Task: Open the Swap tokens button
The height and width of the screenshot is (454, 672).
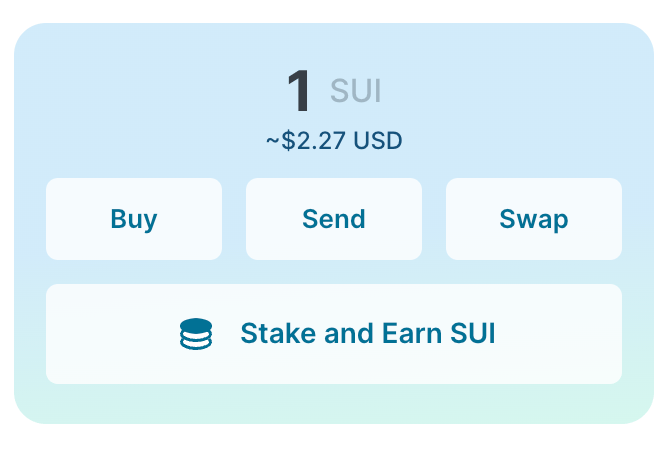Action: tap(534, 219)
